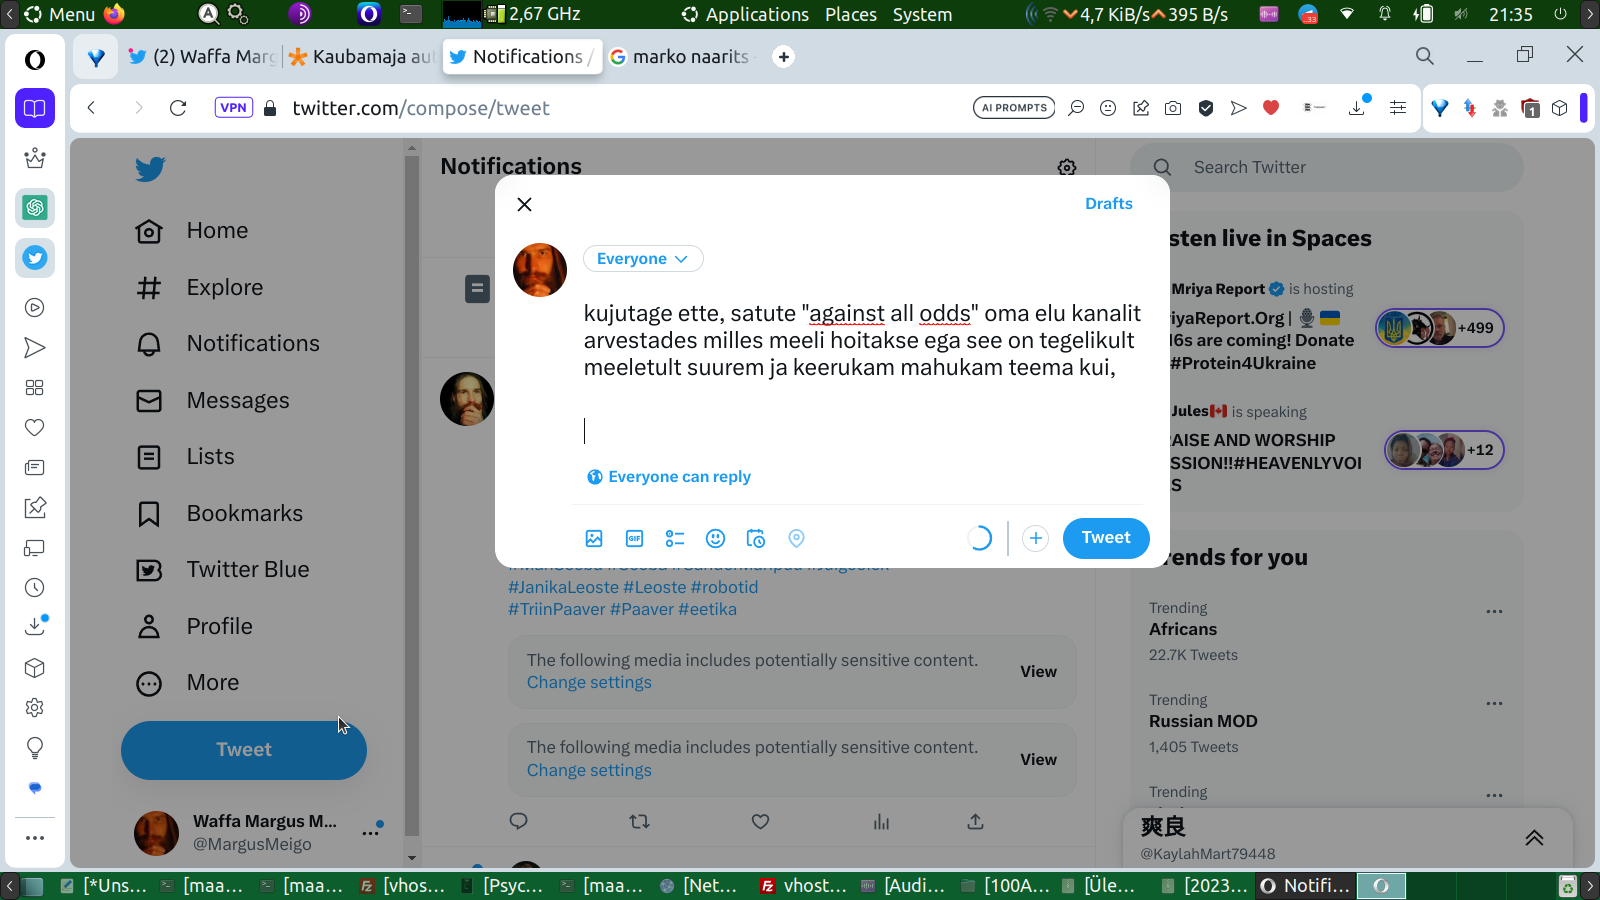Open the Easy setup sliders icon
Viewport: 1600px width, 900px height.
tap(1398, 108)
